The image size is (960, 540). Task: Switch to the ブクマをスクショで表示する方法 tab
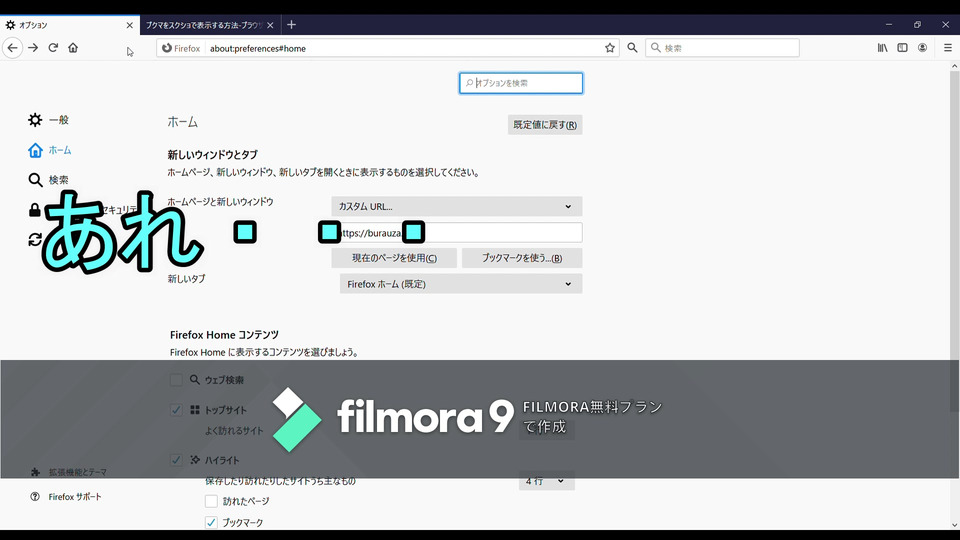coord(210,25)
